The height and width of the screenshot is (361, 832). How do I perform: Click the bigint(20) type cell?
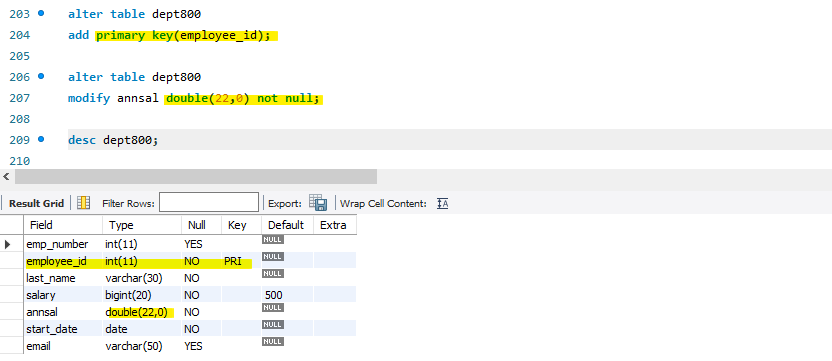tap(142, 295)
